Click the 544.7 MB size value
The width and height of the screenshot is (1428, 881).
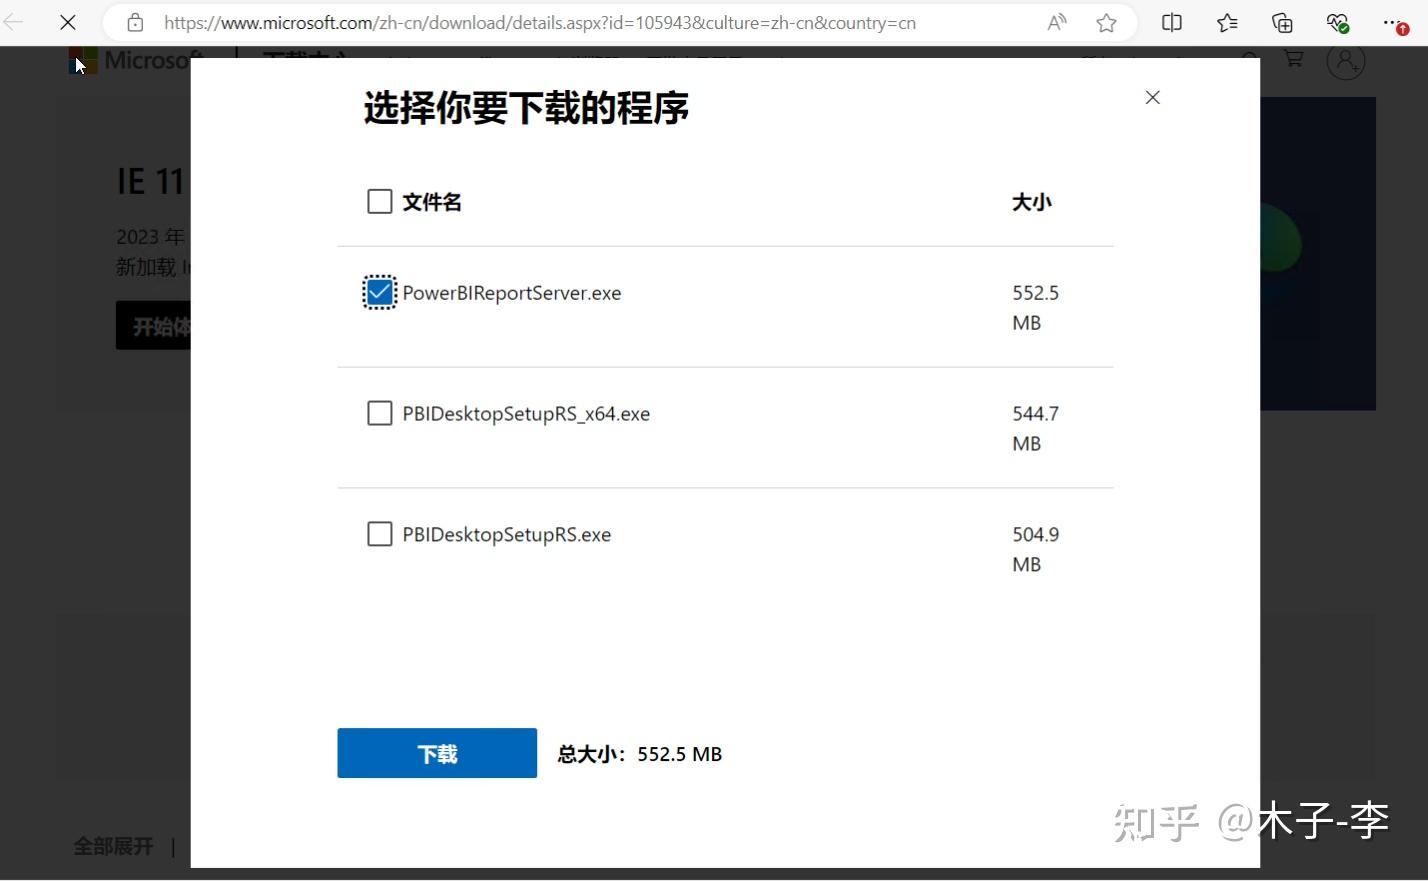pos(1035,428)
